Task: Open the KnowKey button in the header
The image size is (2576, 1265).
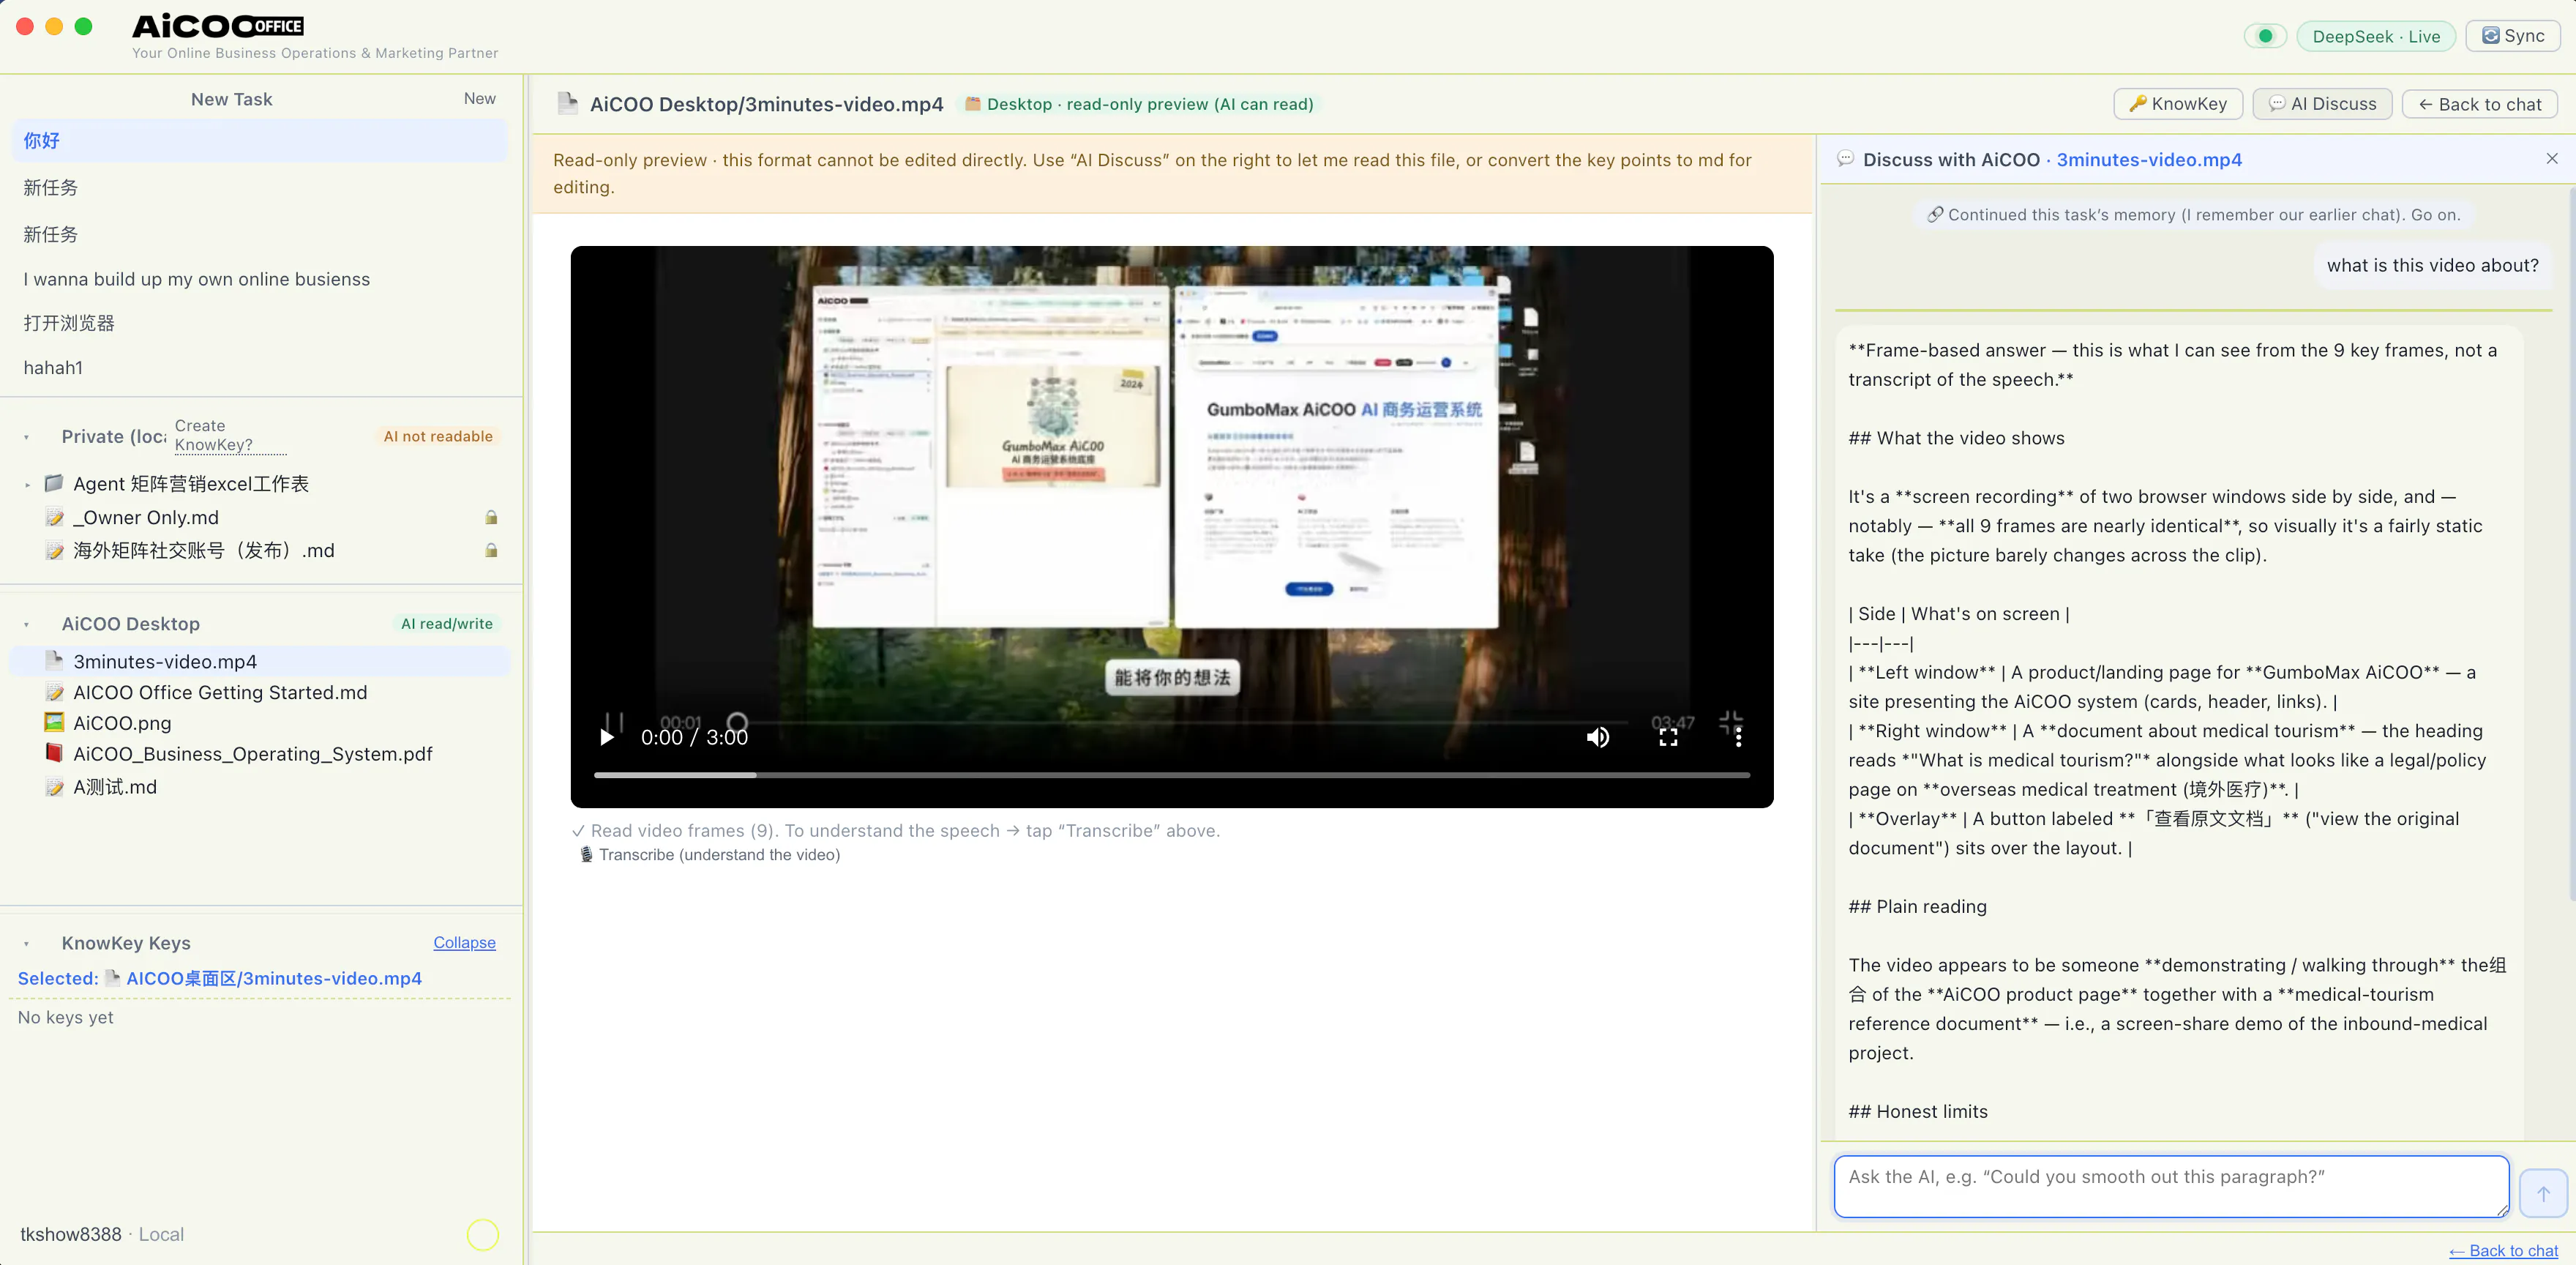Action: click(2178, 104)
